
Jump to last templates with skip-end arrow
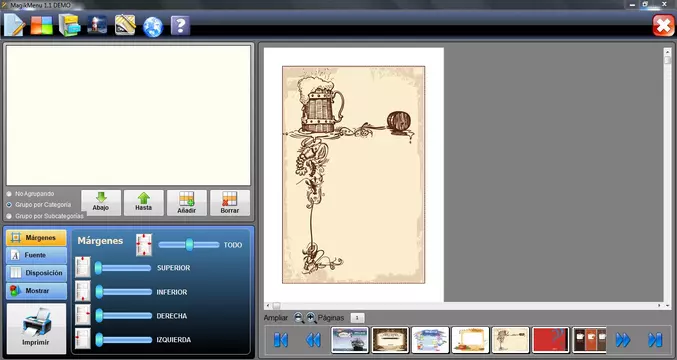click(655, 340)
